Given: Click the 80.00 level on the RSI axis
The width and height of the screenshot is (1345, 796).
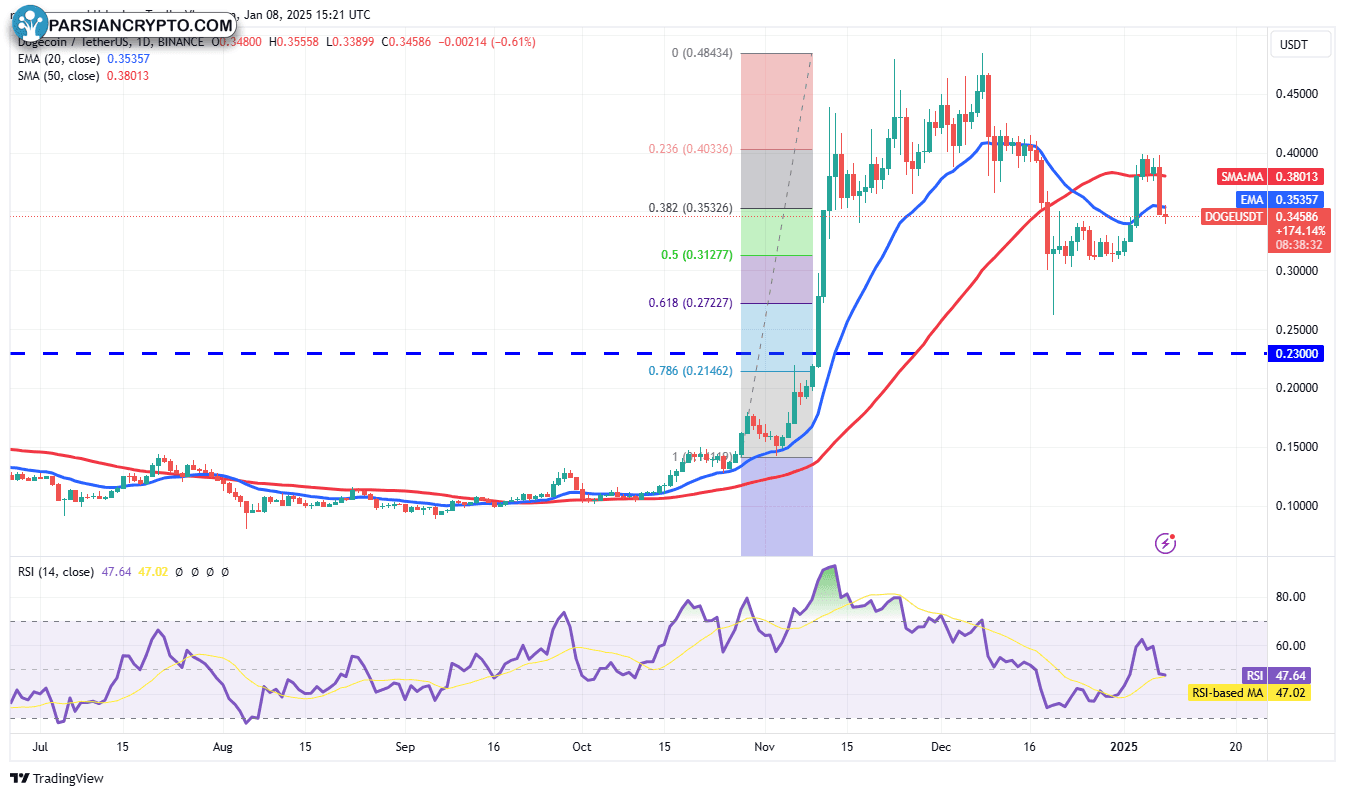Looking at the screenshot, I should [1291, 597].
